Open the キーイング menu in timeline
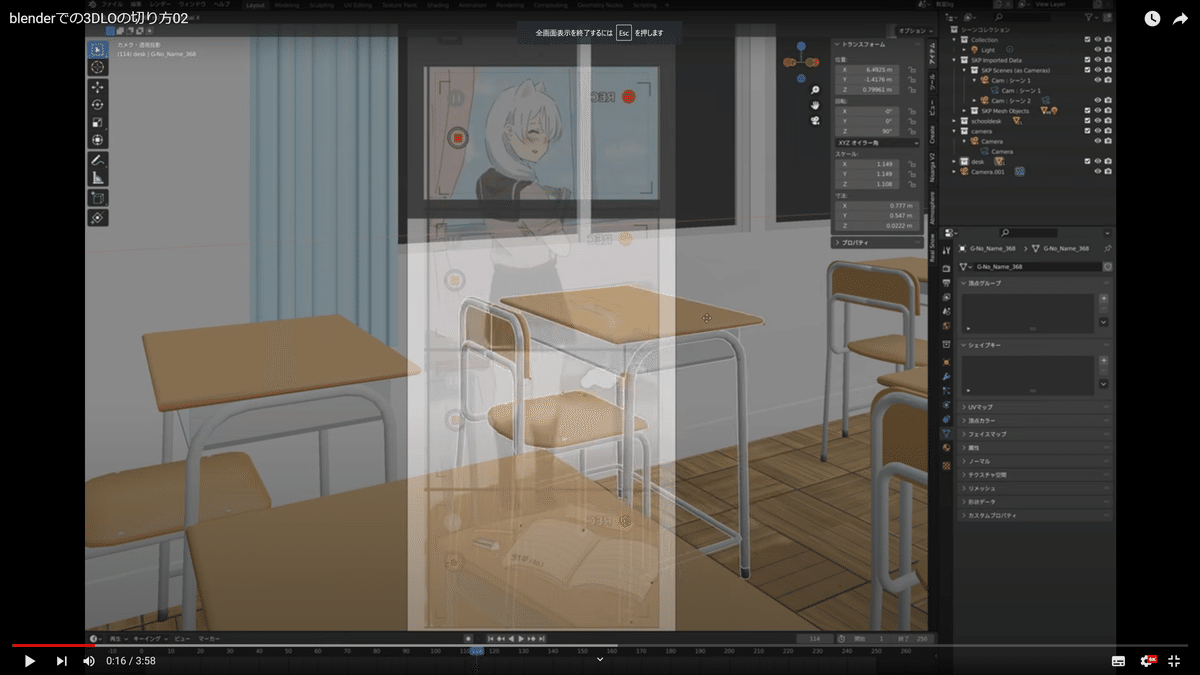The height and width of the screenshot is (675, 1200). click(149, 638)
